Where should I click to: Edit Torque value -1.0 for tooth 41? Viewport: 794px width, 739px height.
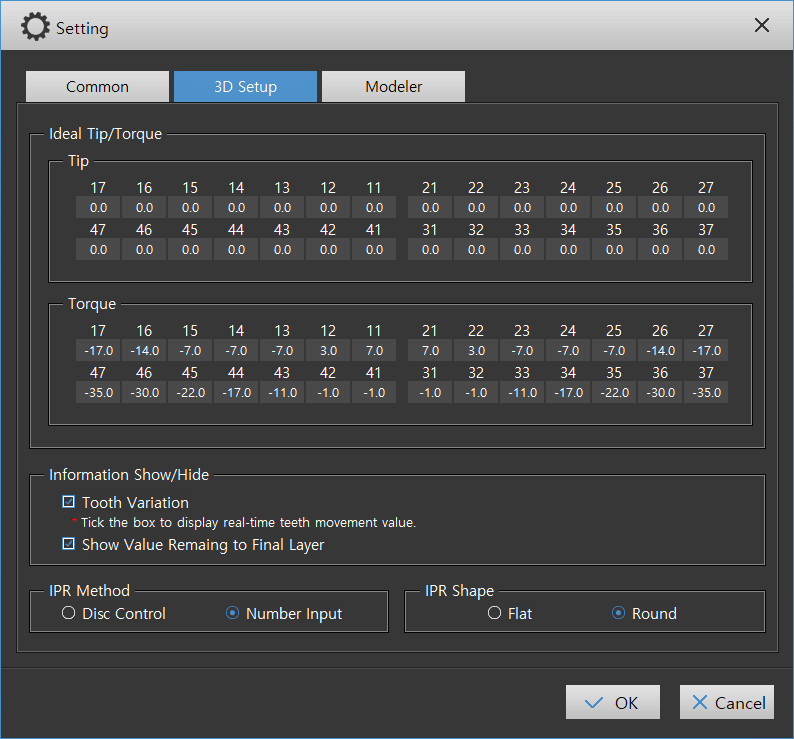[374, 393]
